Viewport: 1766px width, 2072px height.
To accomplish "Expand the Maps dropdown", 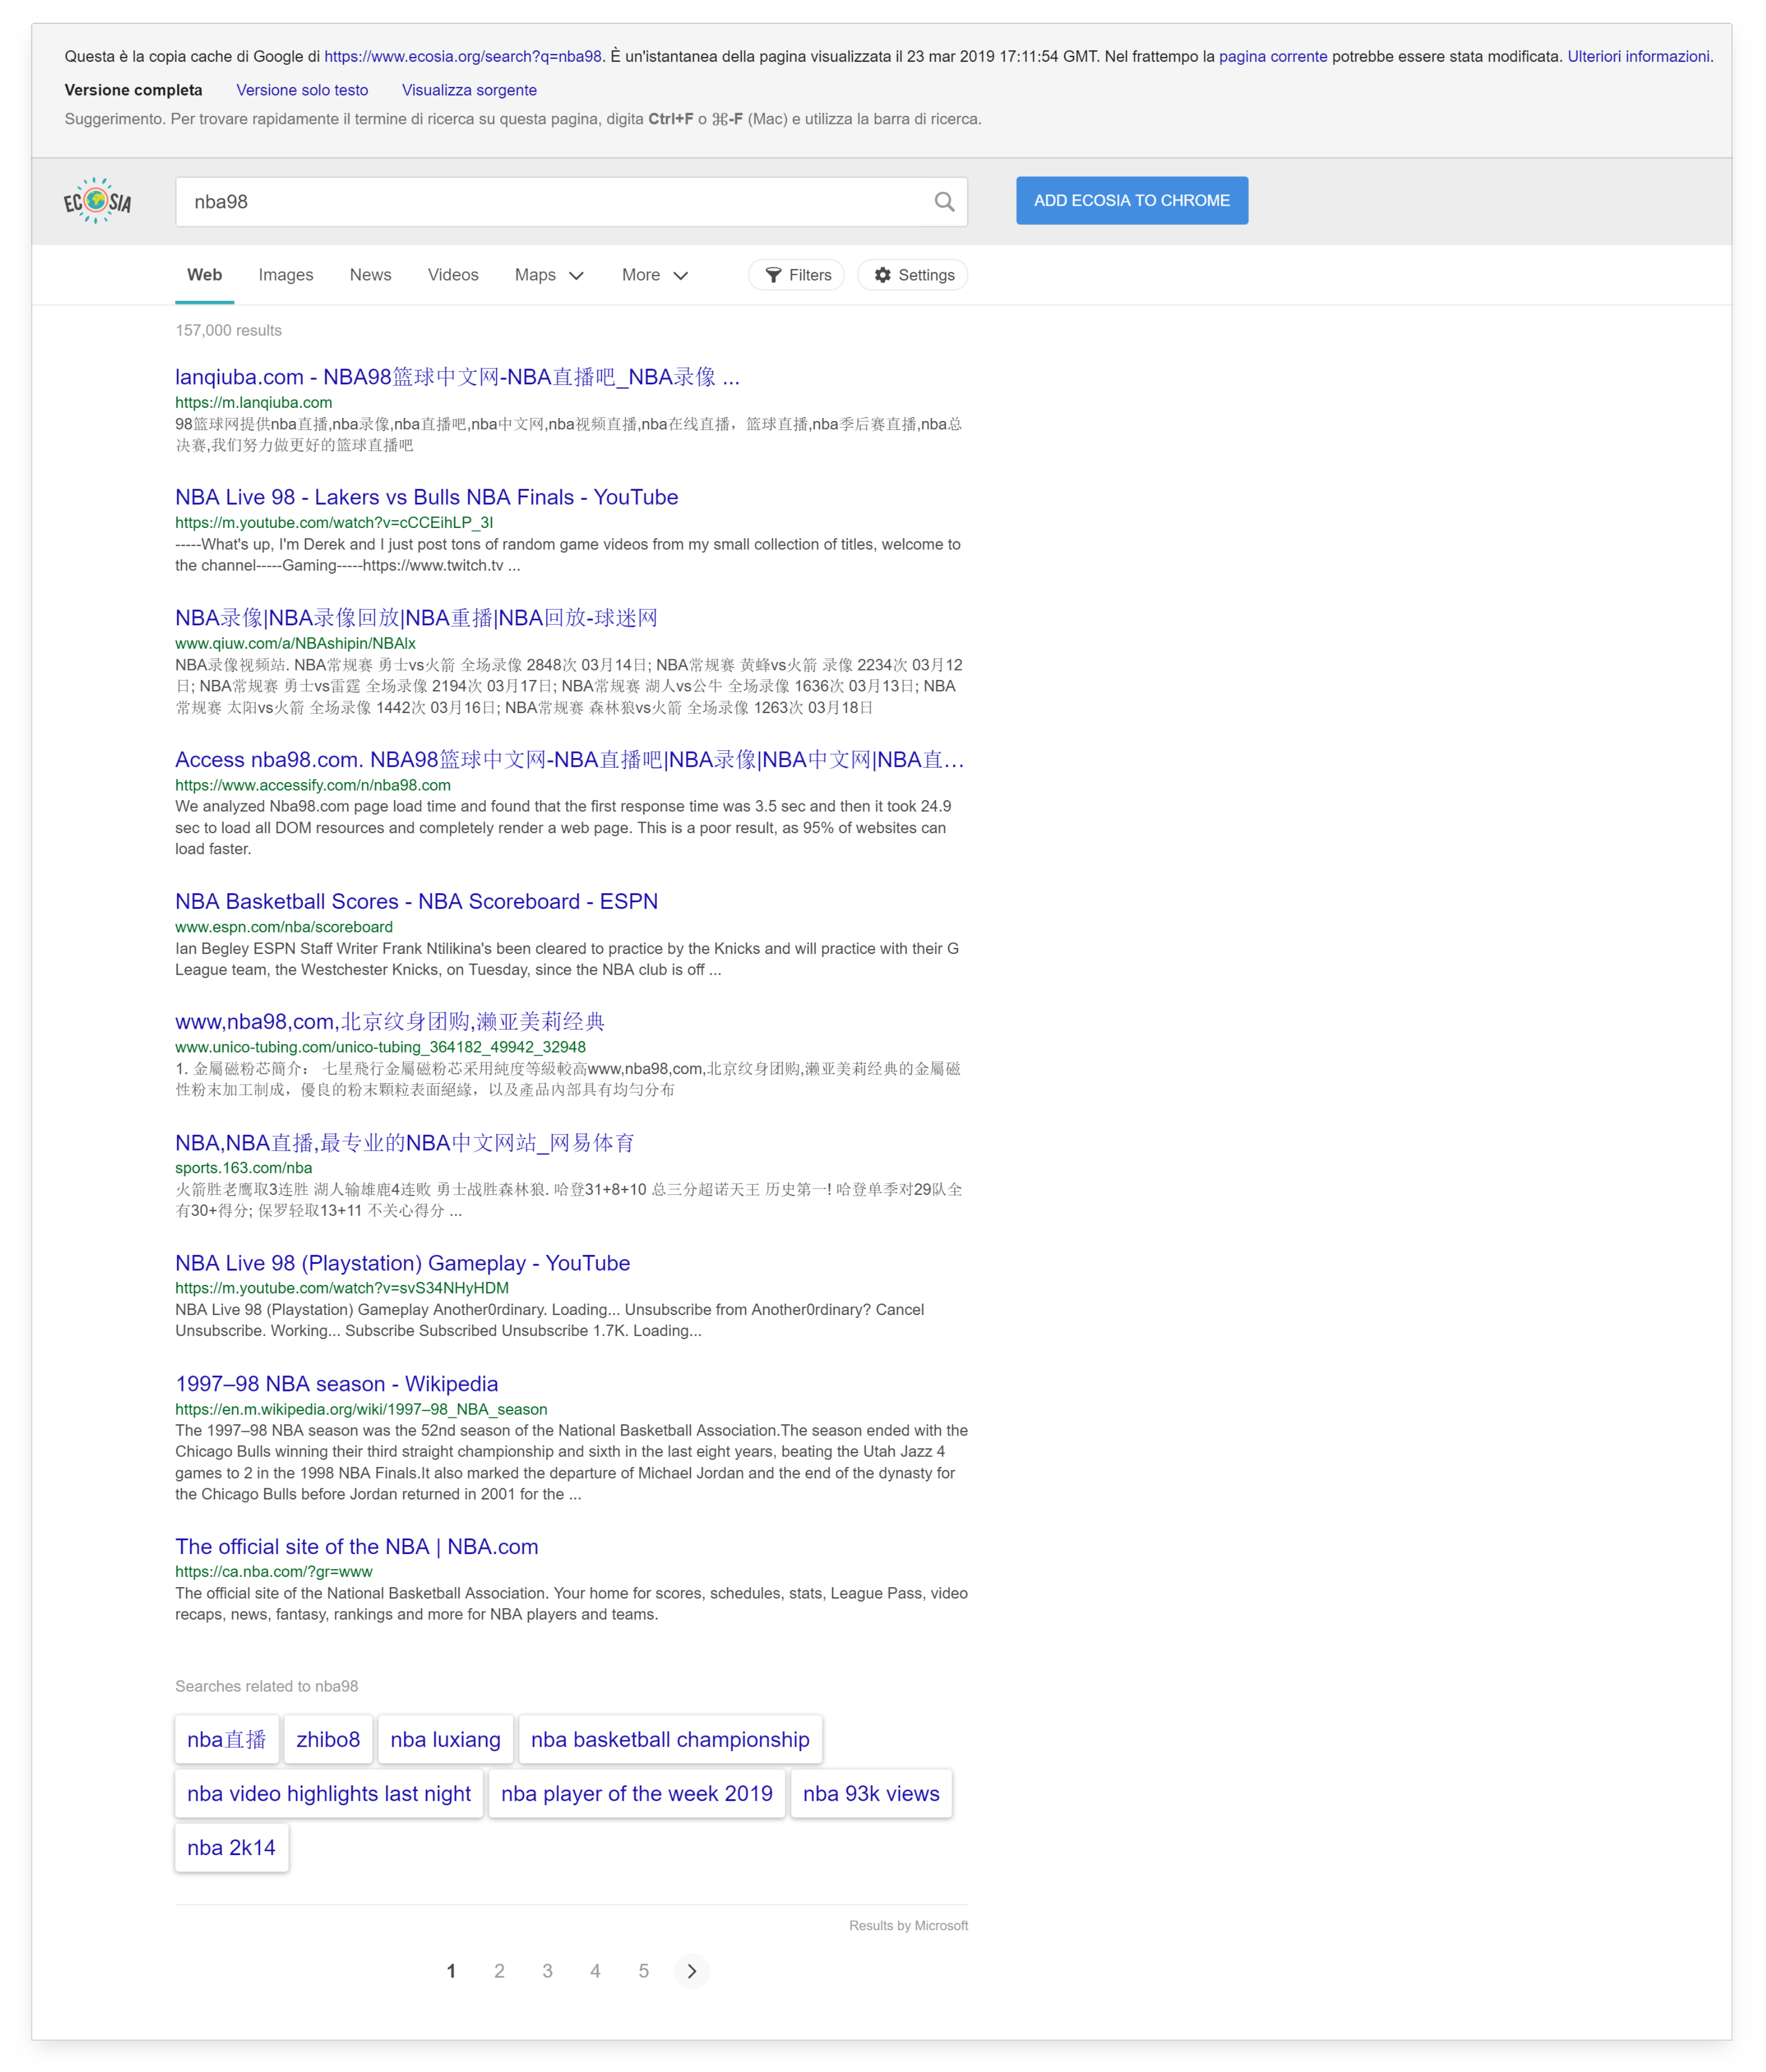I will (548, 275).
